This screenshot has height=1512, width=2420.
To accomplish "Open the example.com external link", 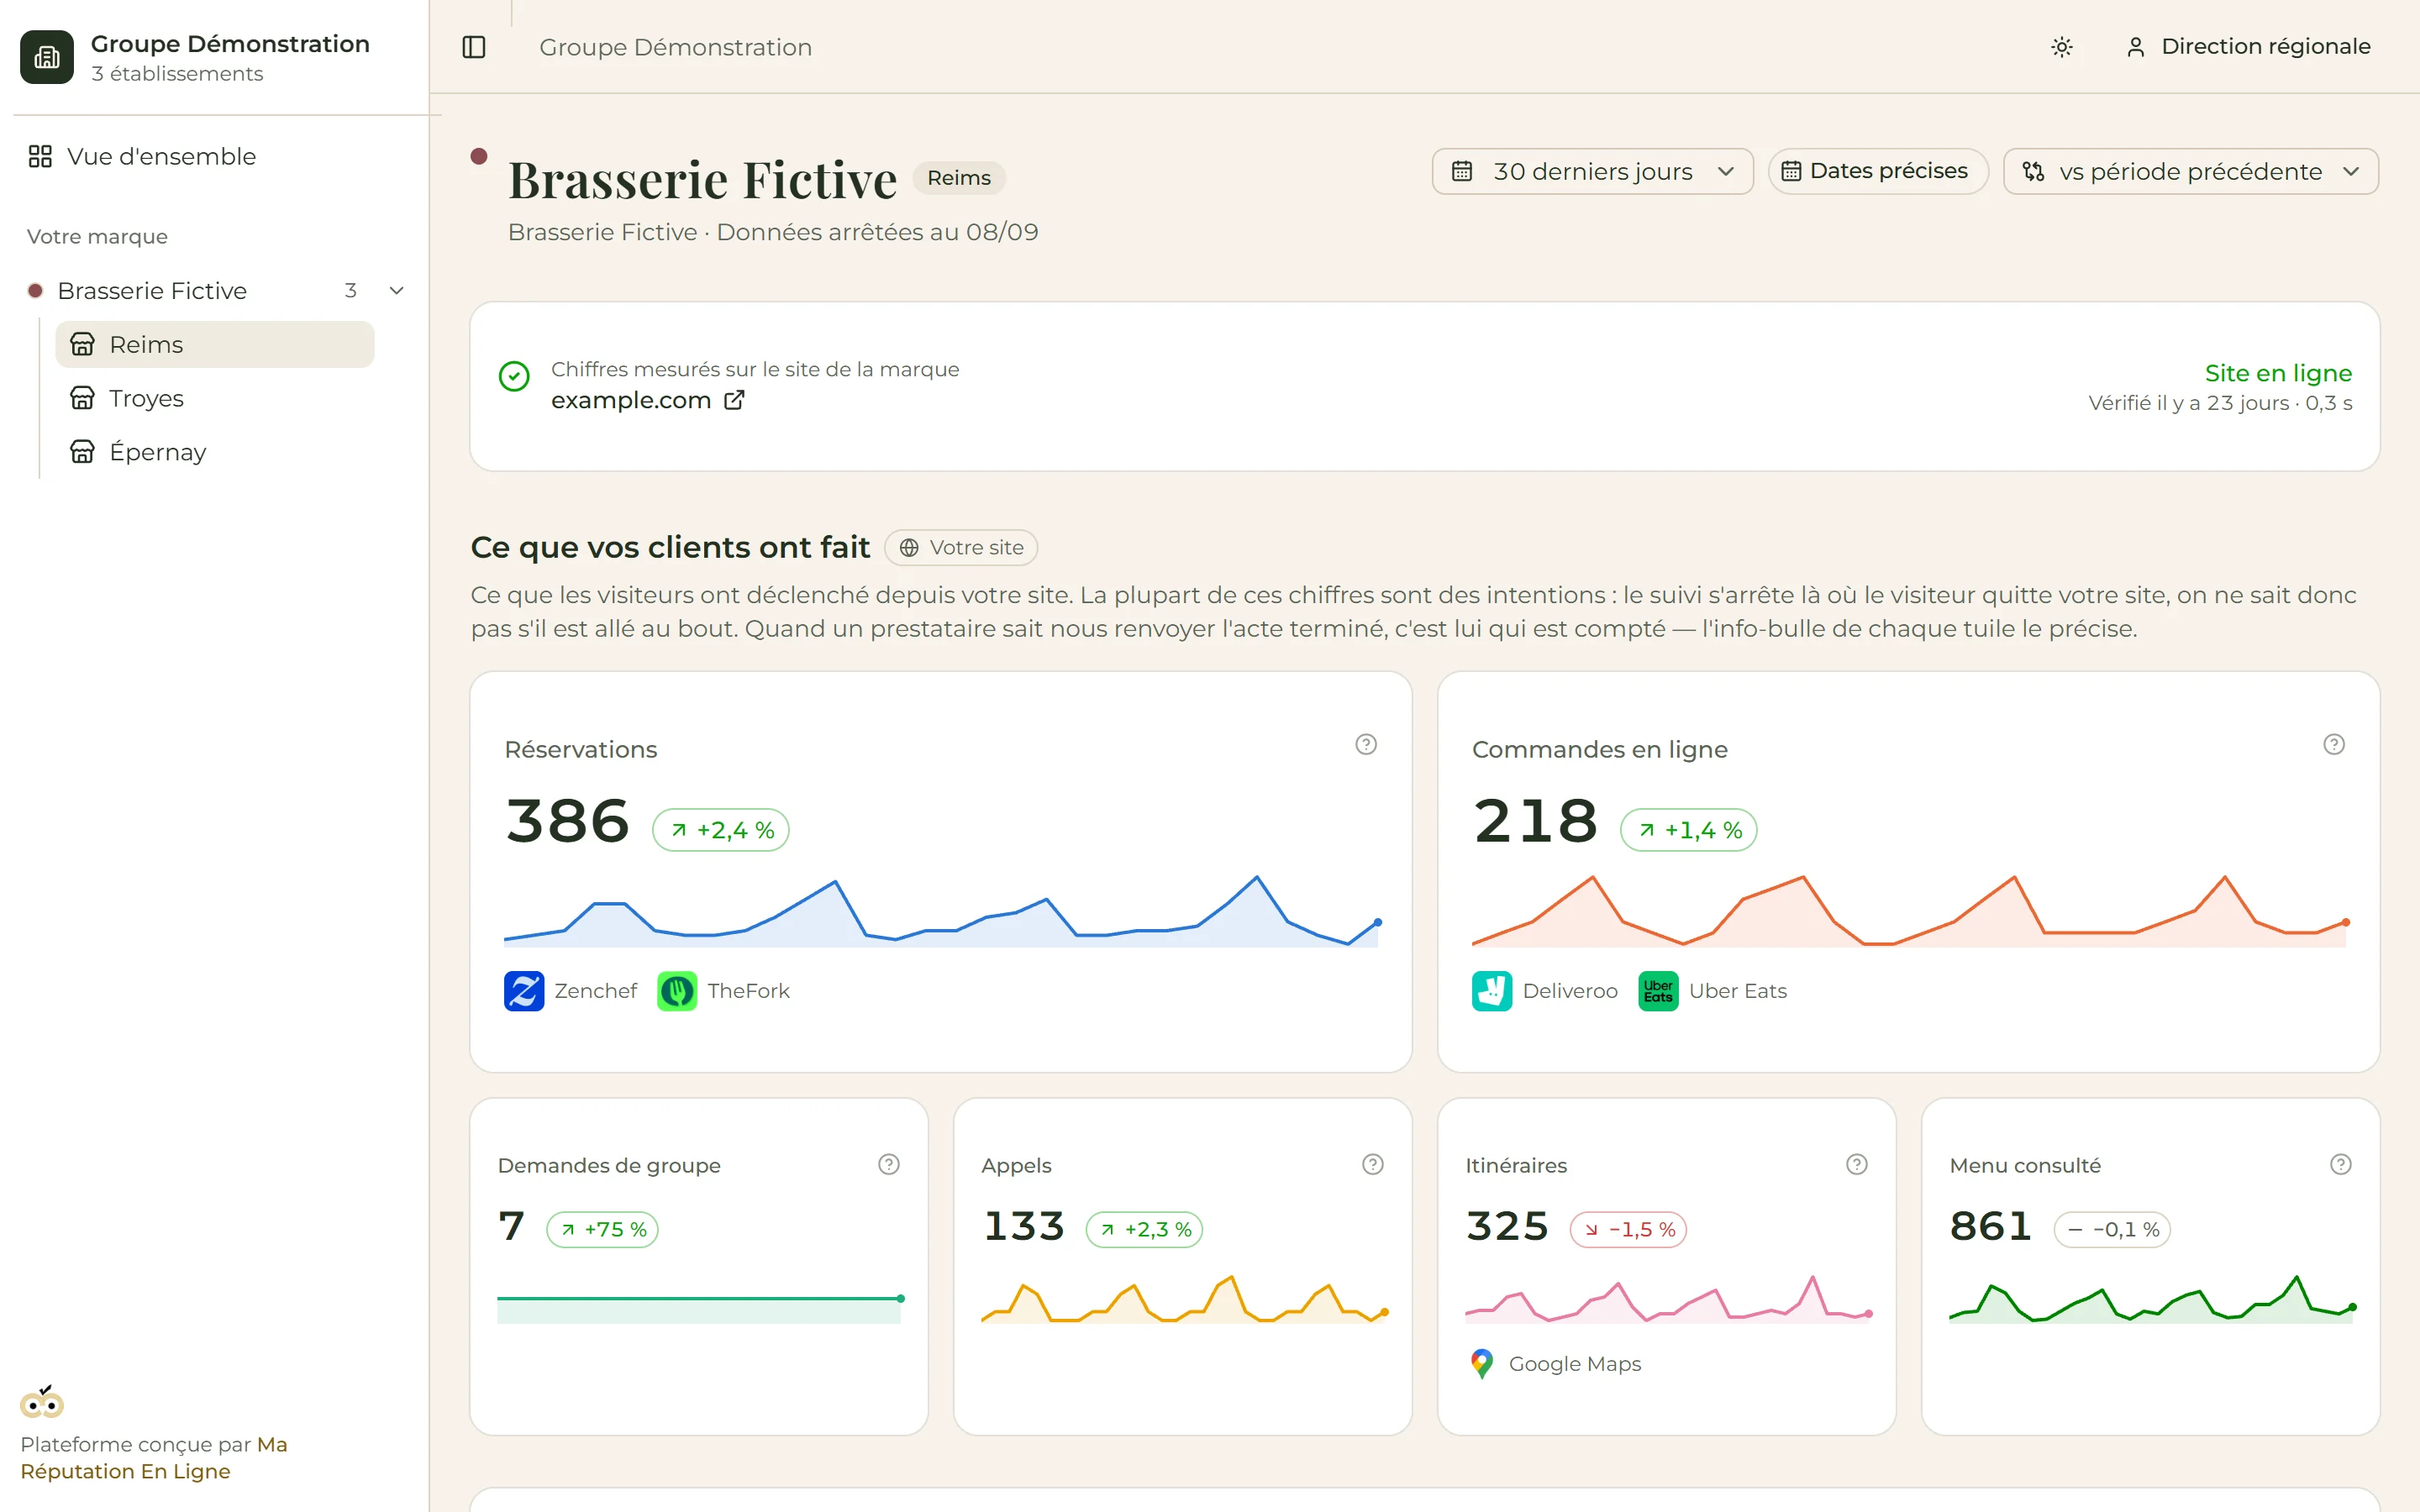I will (x=647, y=400).
